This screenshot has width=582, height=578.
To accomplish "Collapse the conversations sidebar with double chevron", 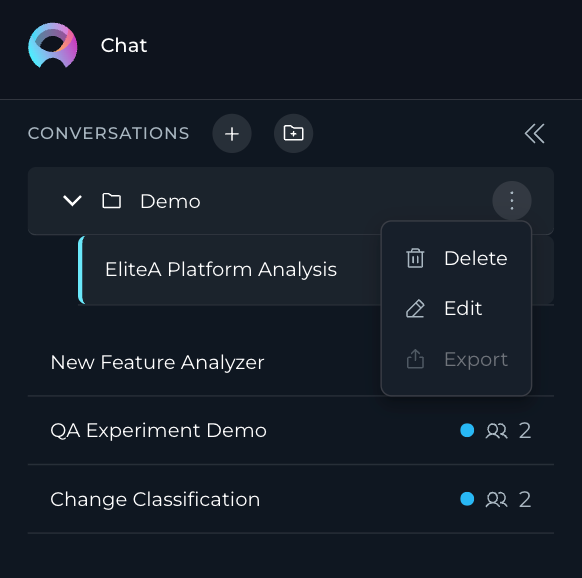I will pos(534,134).
